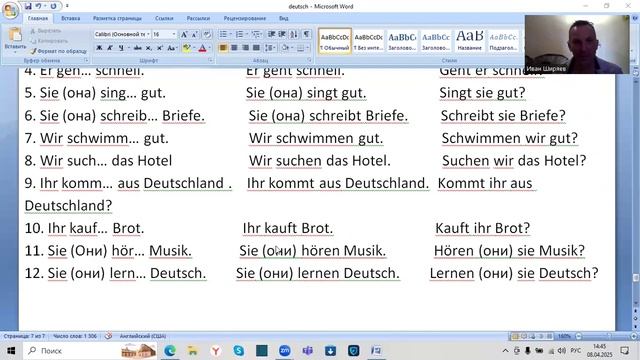Apply the Подзаголовок style
Screen dimensions: 640x360
[503, 41]
